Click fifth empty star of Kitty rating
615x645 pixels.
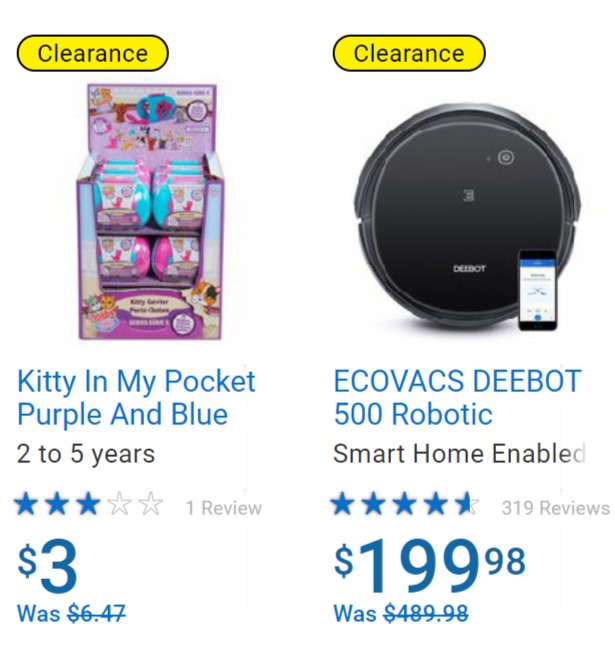click(x=151, y=505)
